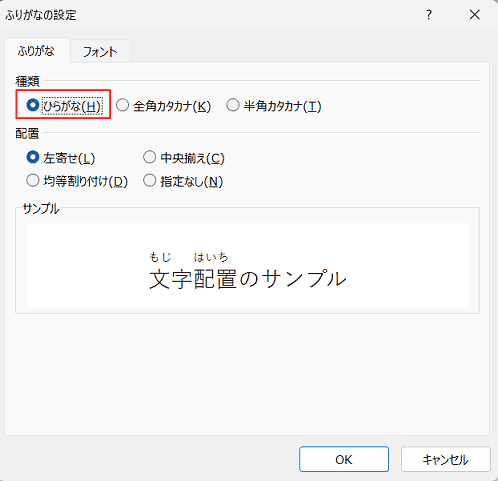Pick the 指定なし(N) alignment option
Screen dimensions: 498x481
tap(183, 181)
